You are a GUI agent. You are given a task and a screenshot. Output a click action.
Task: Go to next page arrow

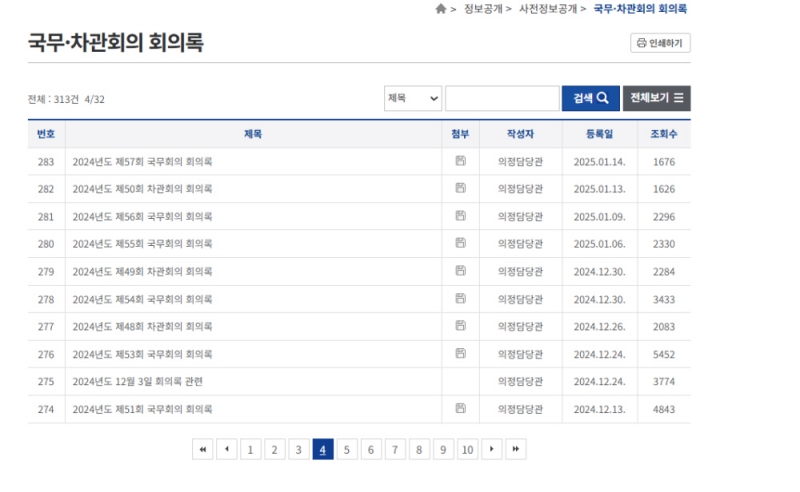click(492, 449)
